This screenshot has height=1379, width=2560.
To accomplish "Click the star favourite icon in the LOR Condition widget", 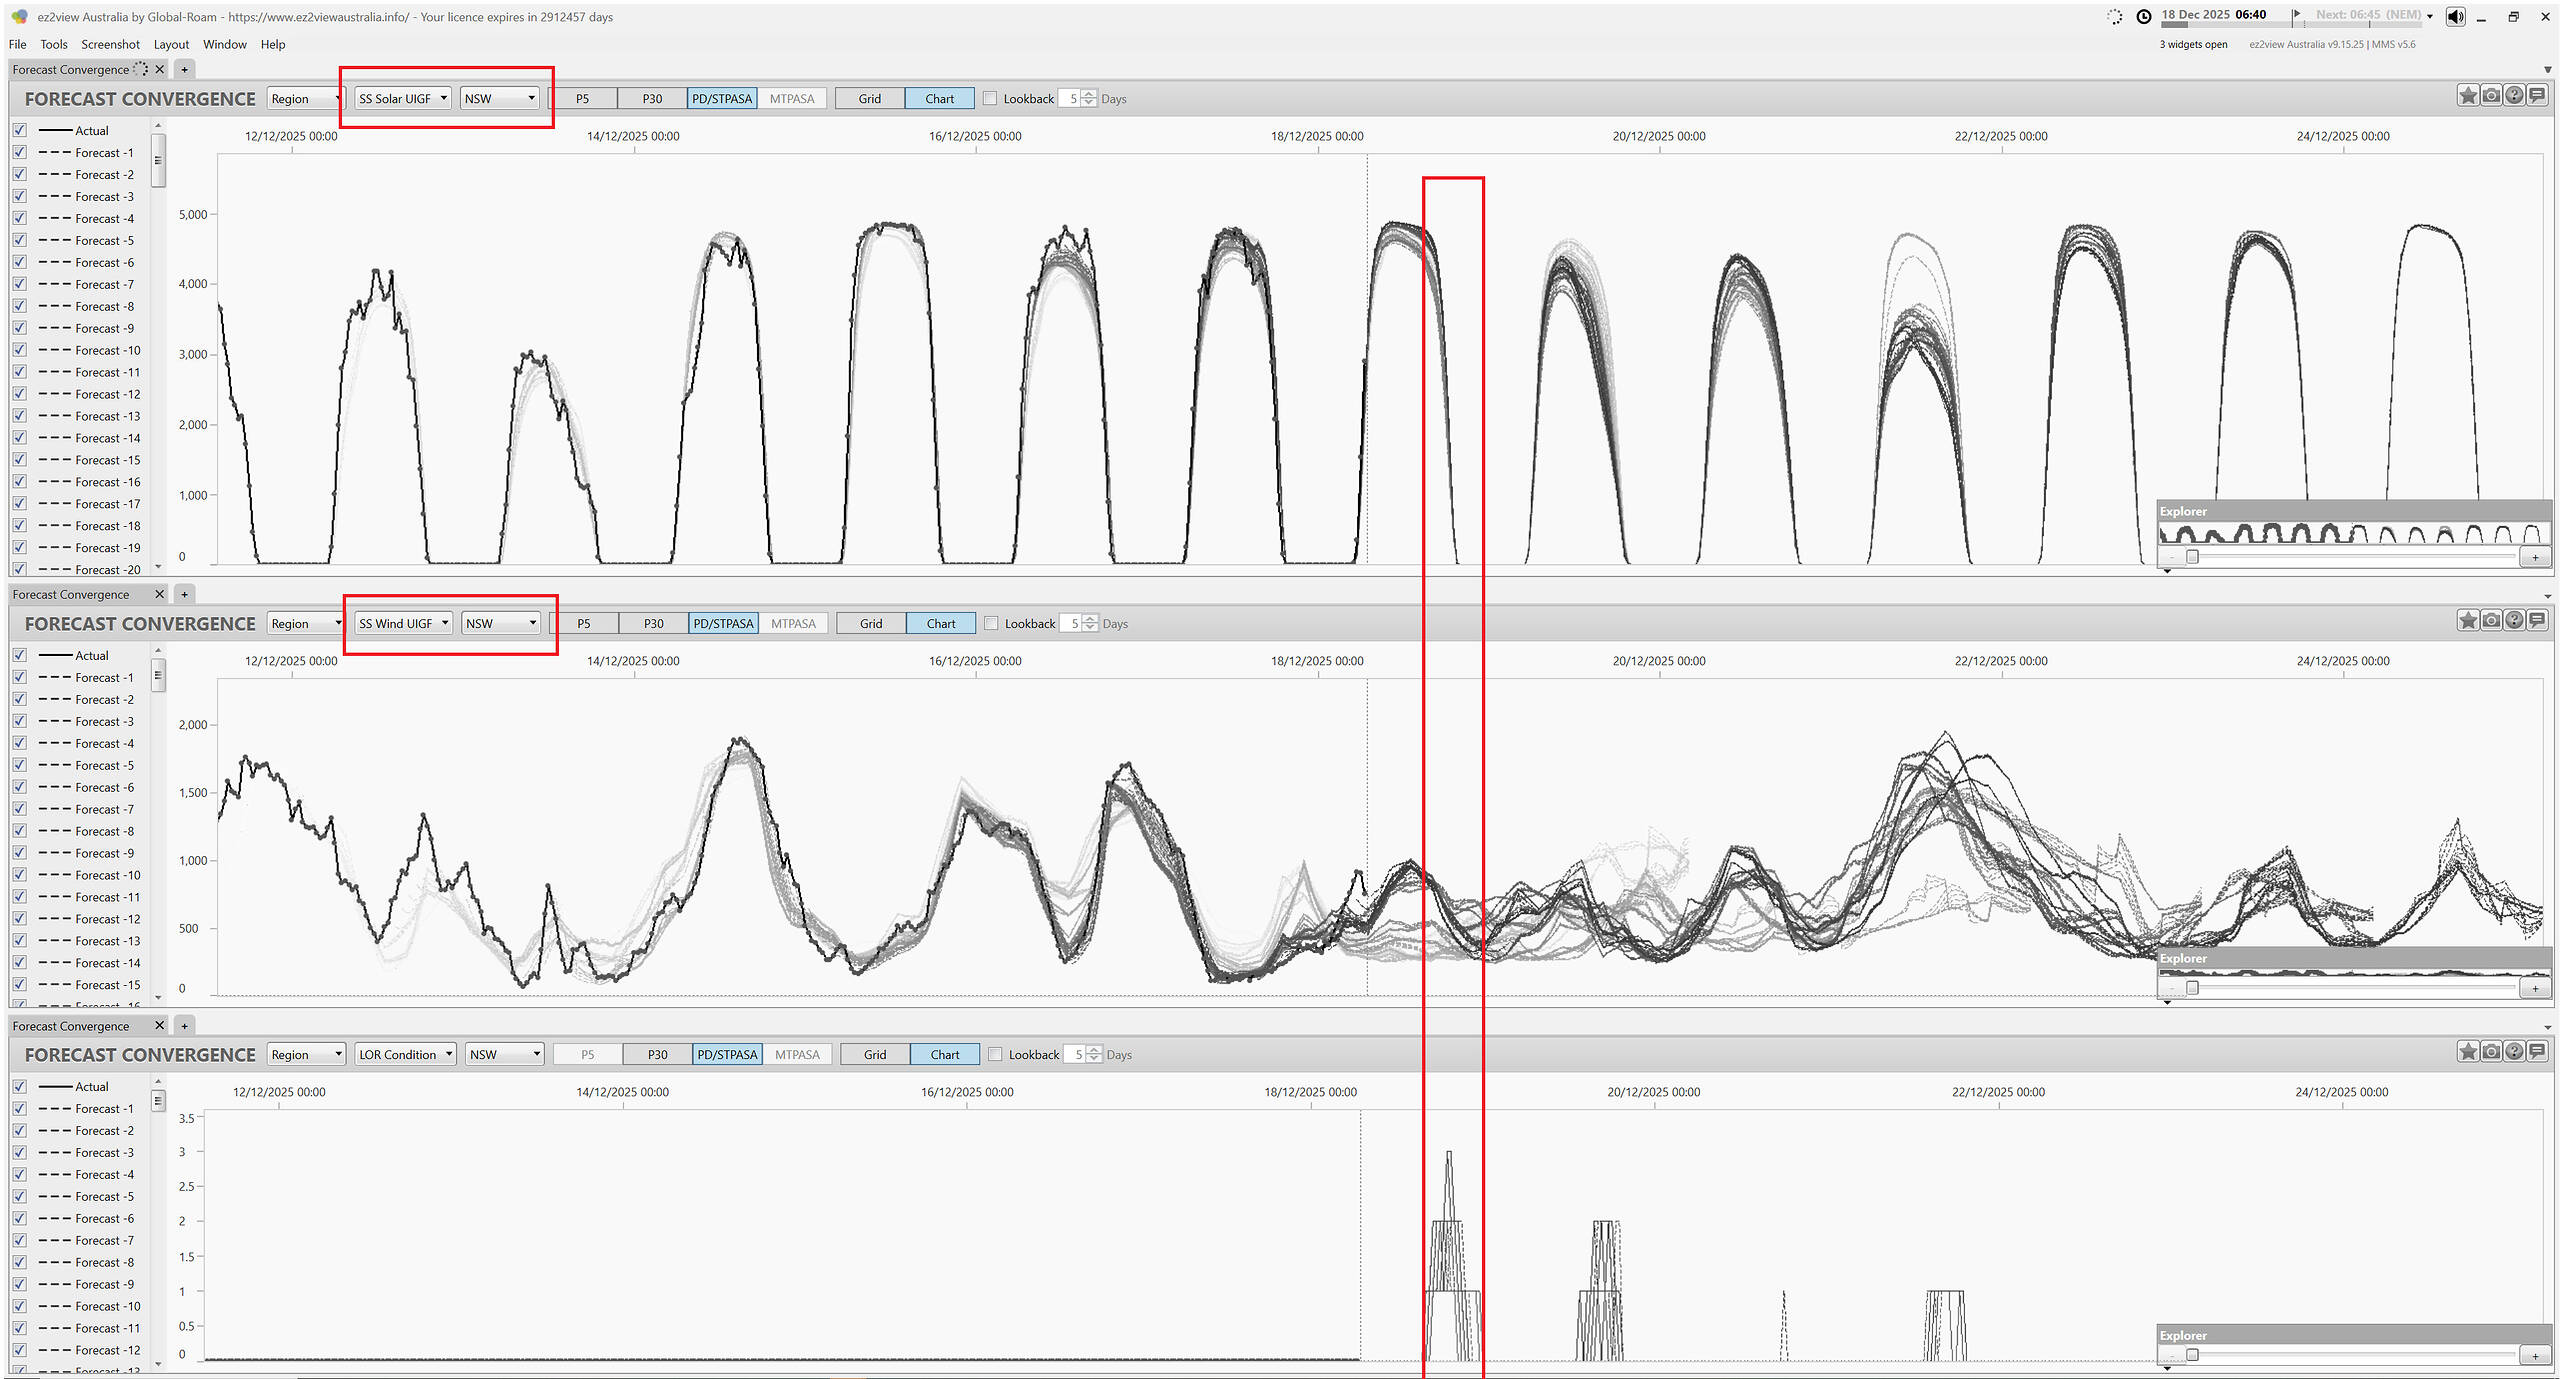I will [x=2467, y=1052].
